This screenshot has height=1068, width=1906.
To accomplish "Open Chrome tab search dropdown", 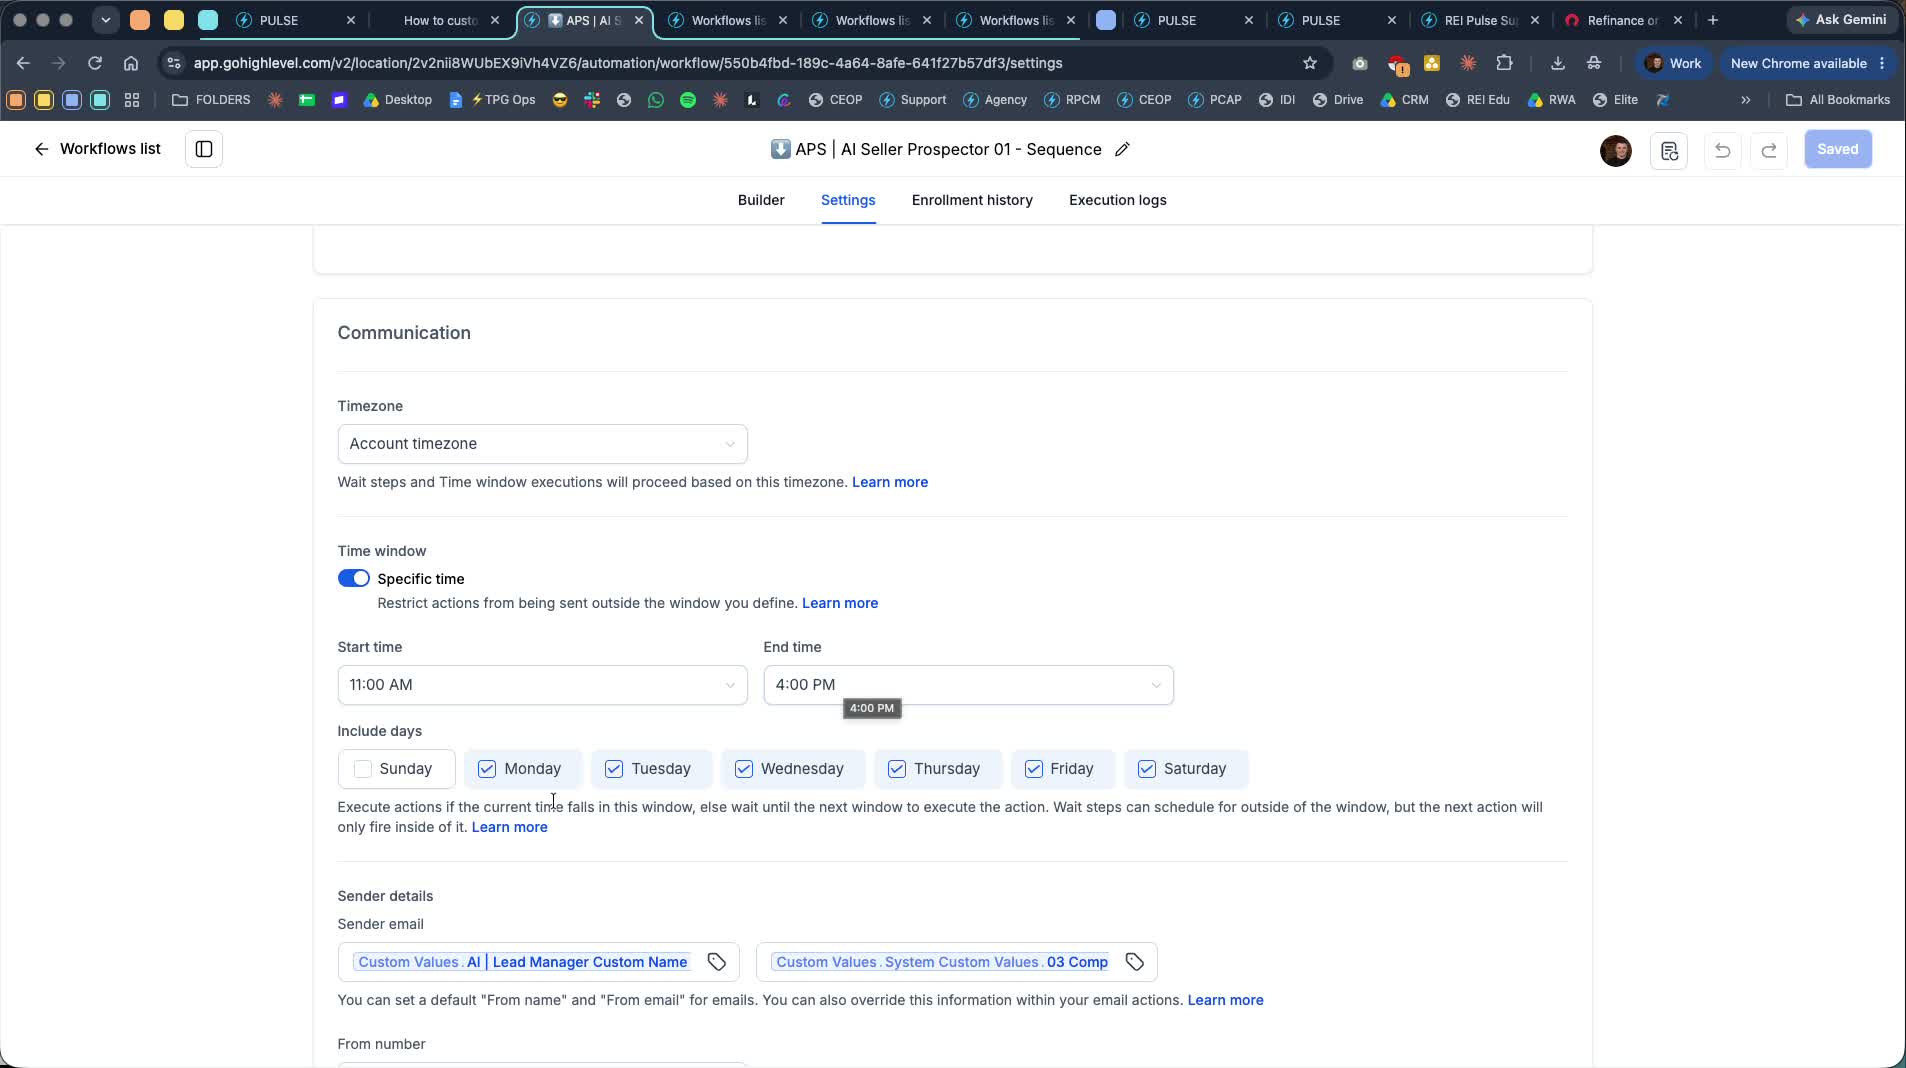I will coord(106,20).
